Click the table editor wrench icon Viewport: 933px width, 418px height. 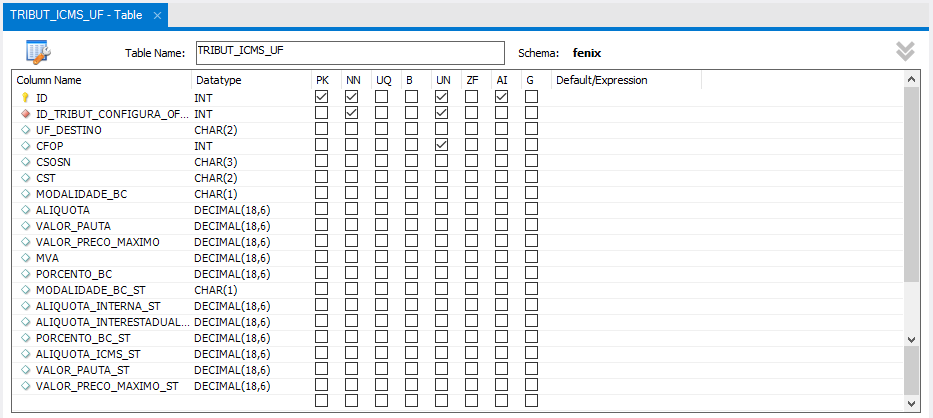pos(38,52)
